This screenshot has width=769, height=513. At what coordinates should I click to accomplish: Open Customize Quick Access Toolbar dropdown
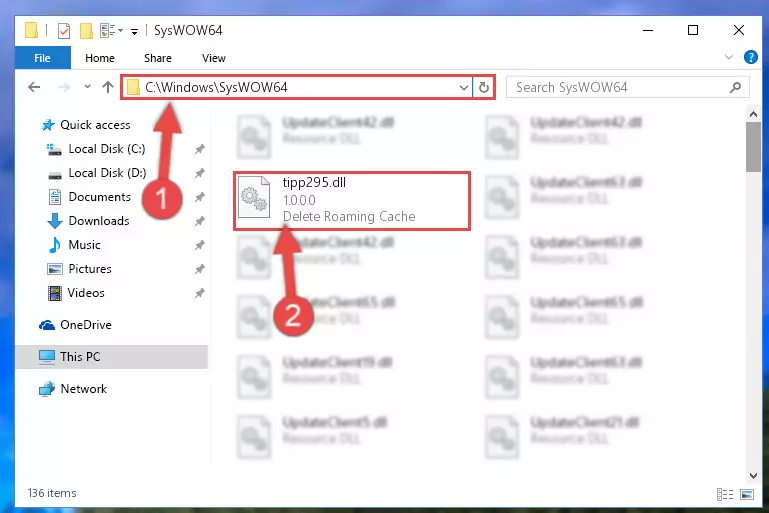[134, 32]
